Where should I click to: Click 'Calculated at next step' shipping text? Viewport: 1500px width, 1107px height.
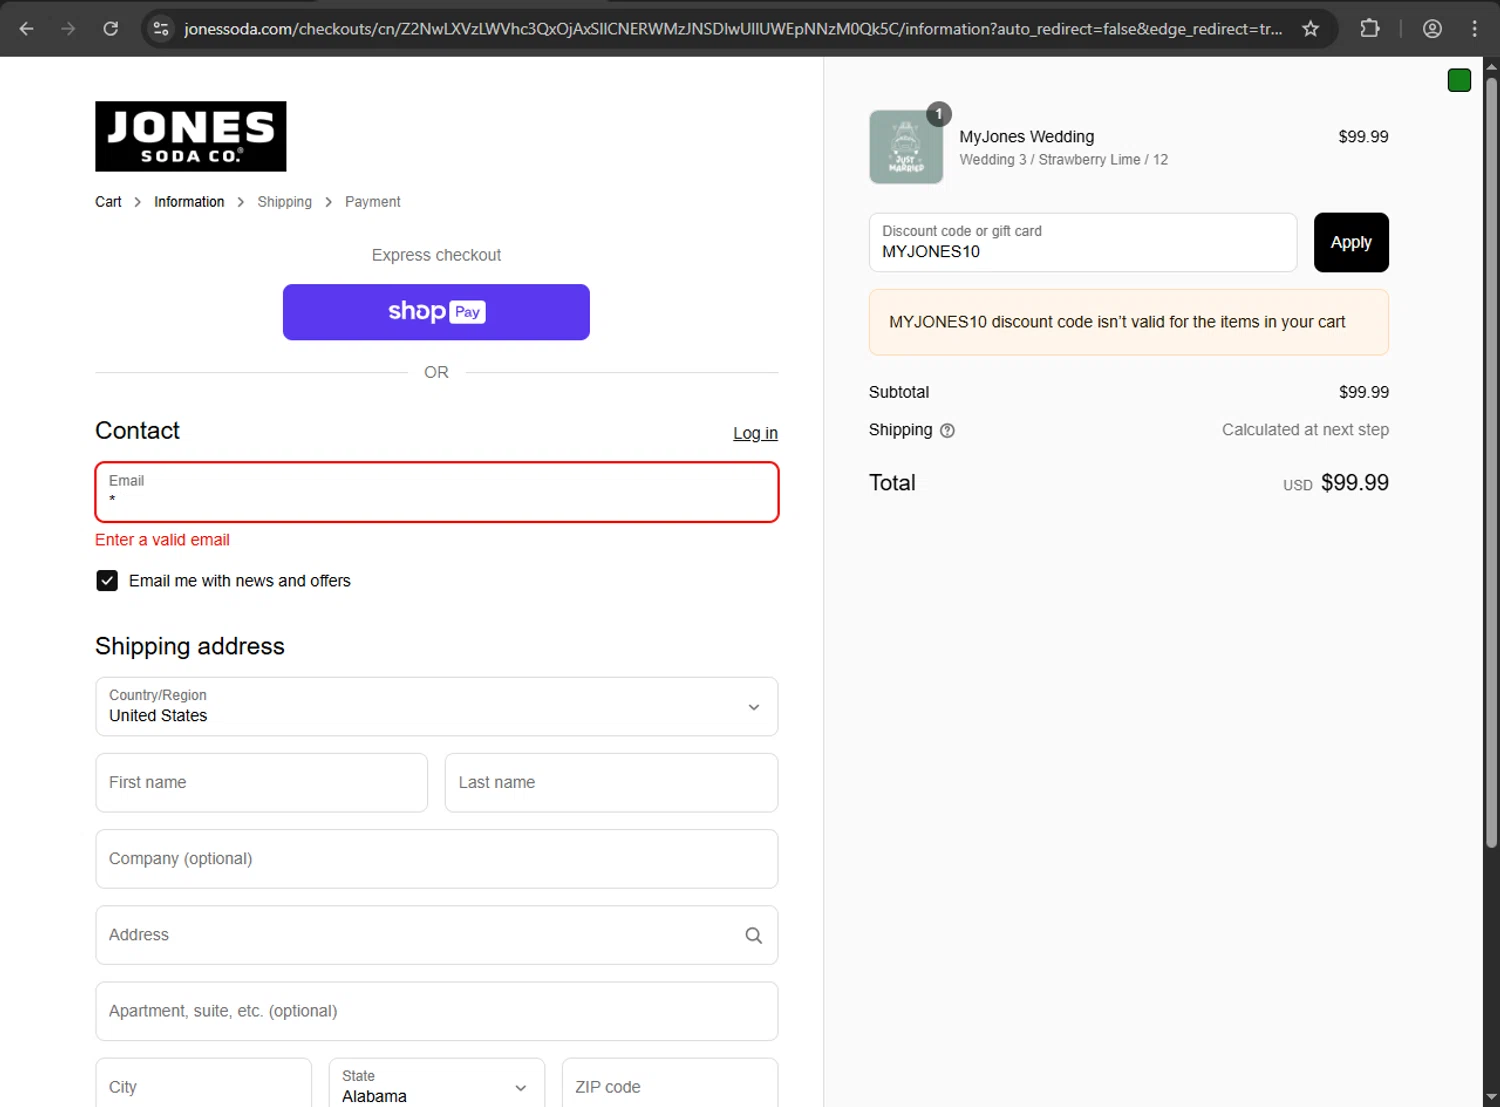(1305, 430)
